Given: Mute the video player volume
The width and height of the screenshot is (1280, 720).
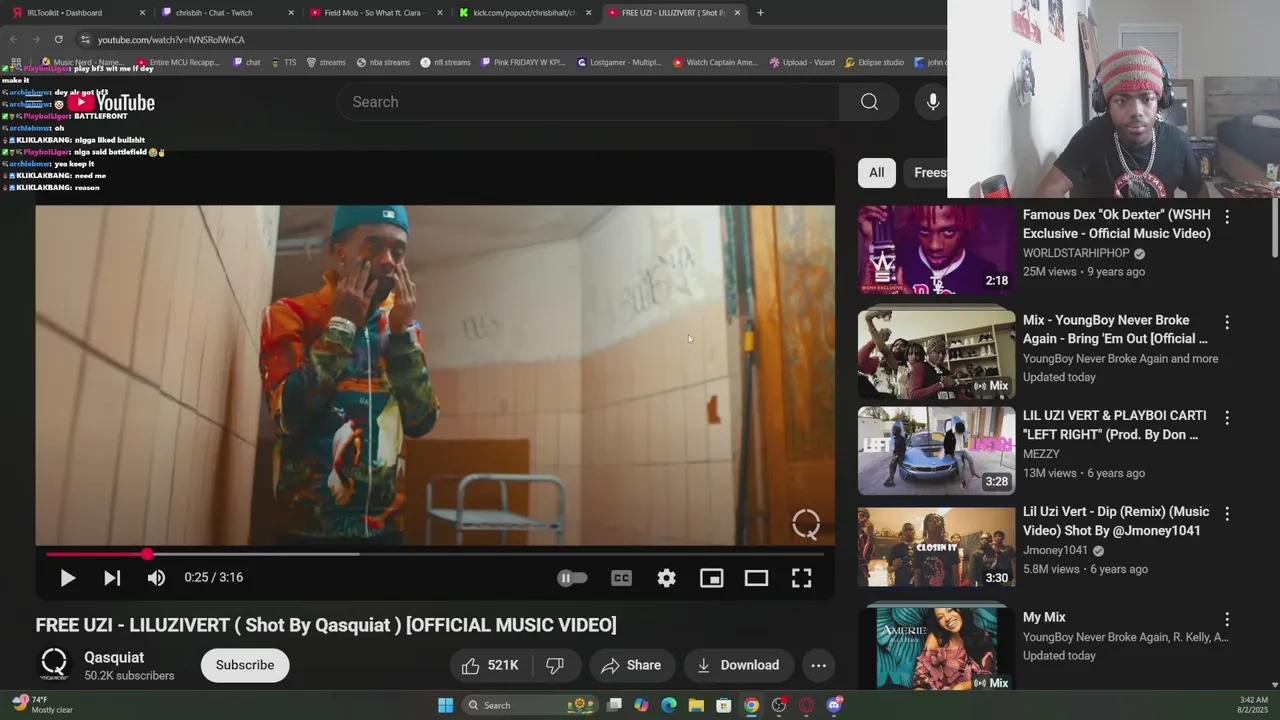Looking at the screenshot, I should click(156, 578).
